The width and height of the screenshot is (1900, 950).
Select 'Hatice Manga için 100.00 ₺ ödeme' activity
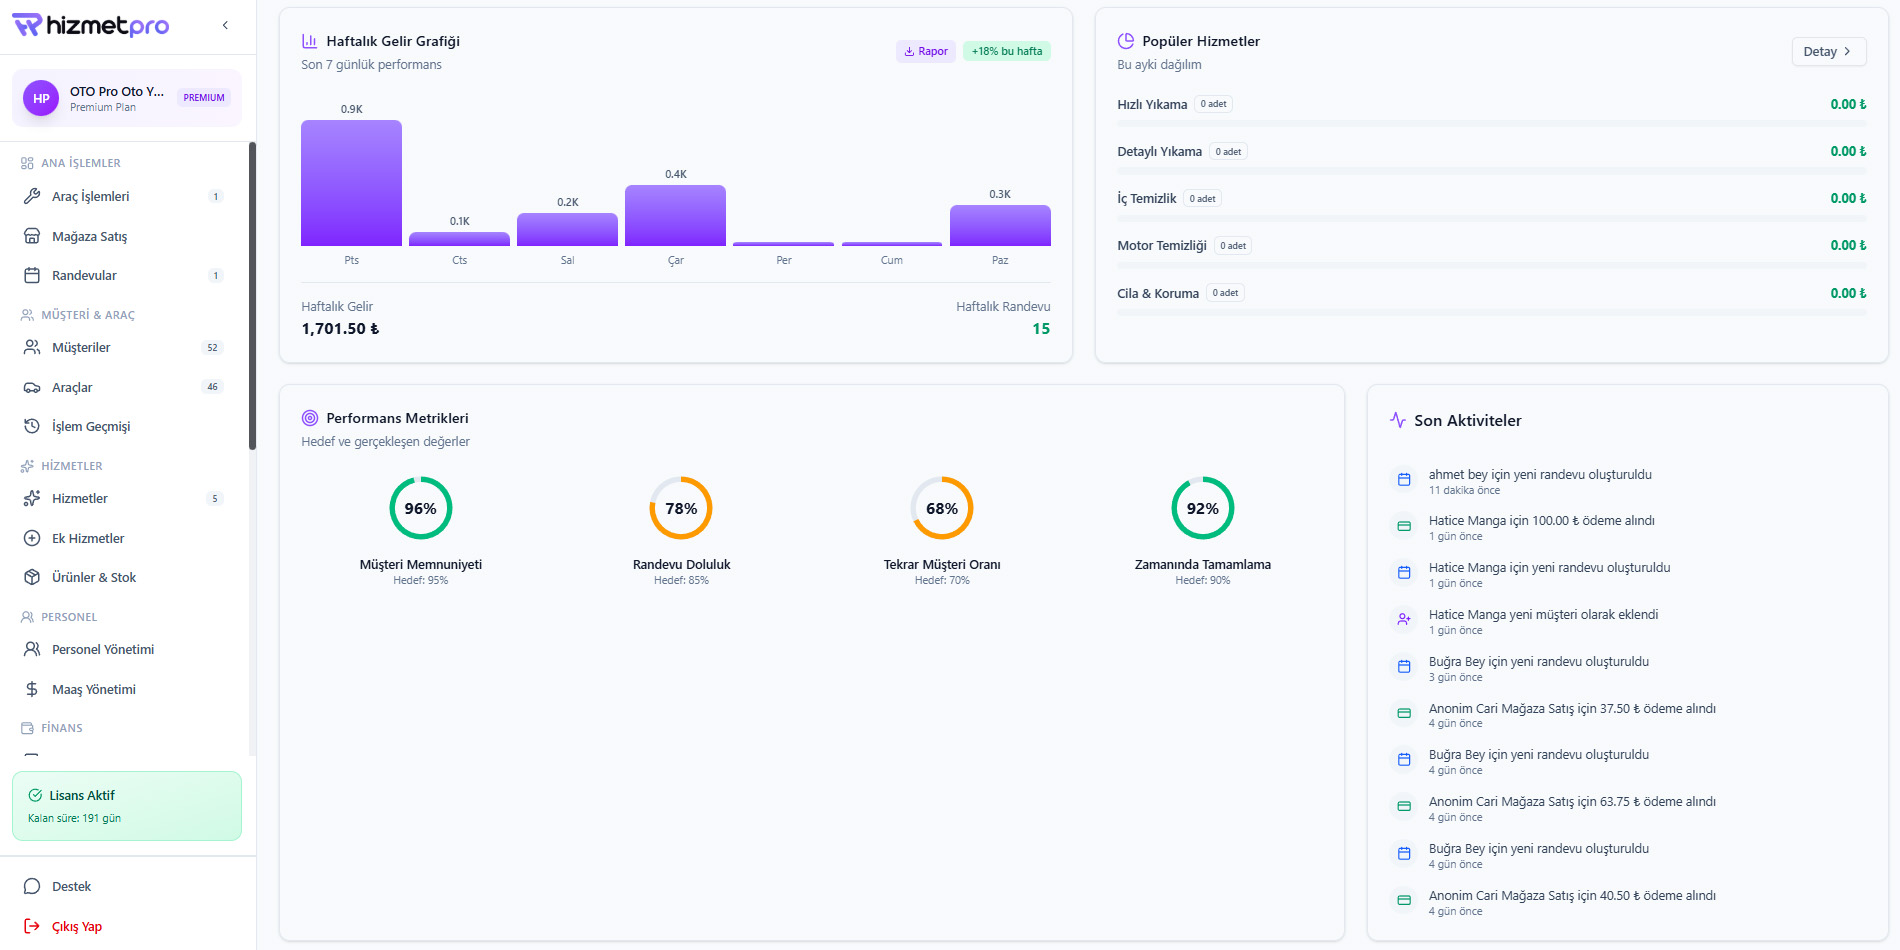coord(1626,528)
